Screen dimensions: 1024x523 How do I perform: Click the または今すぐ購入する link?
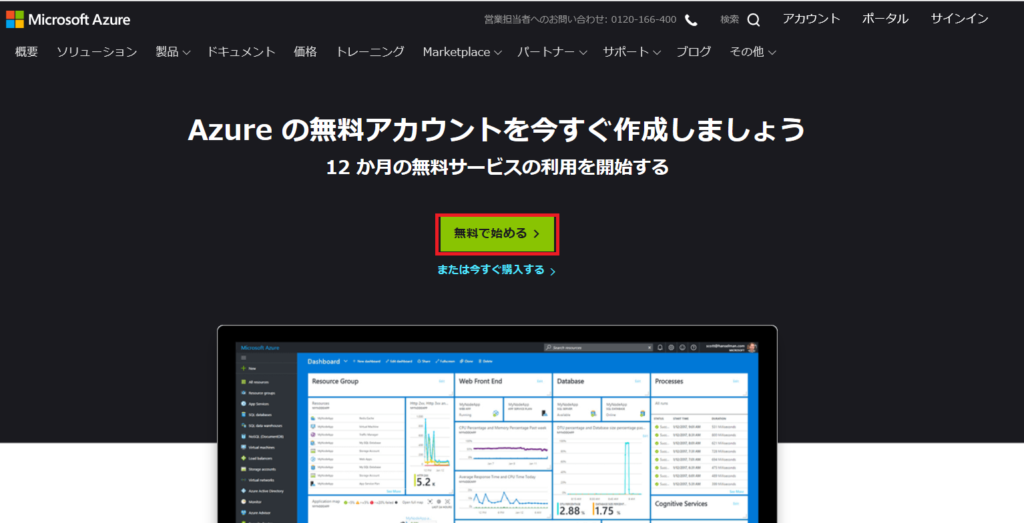(496, 270)
